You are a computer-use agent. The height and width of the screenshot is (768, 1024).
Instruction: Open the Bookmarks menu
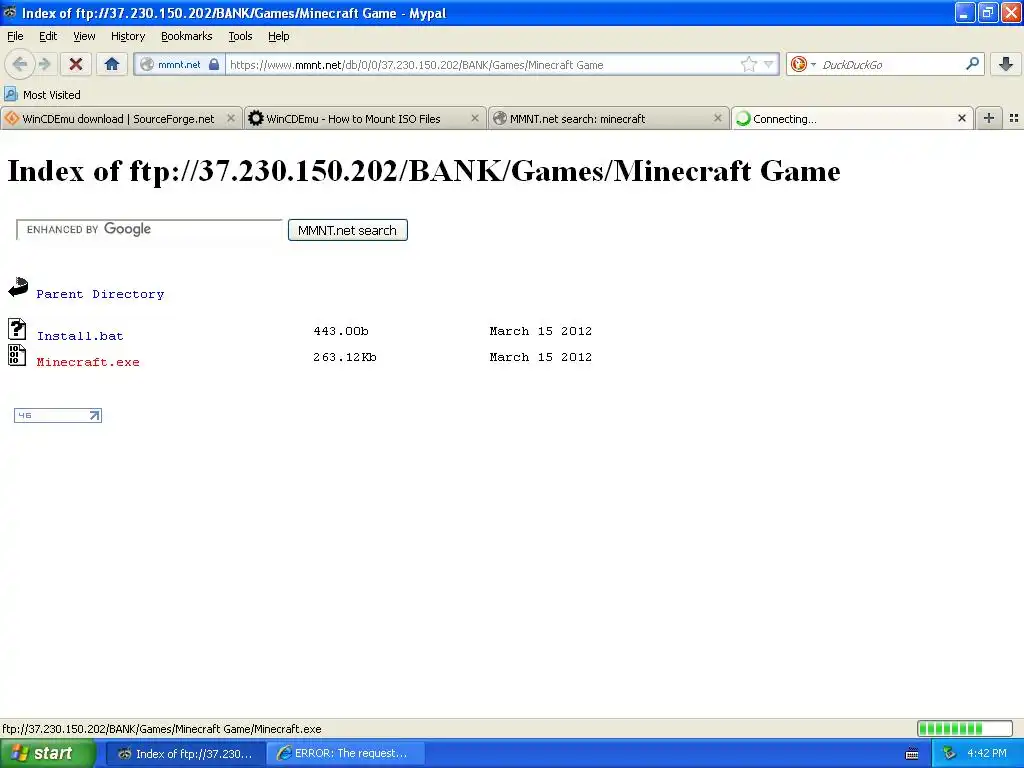pos(186,36)
